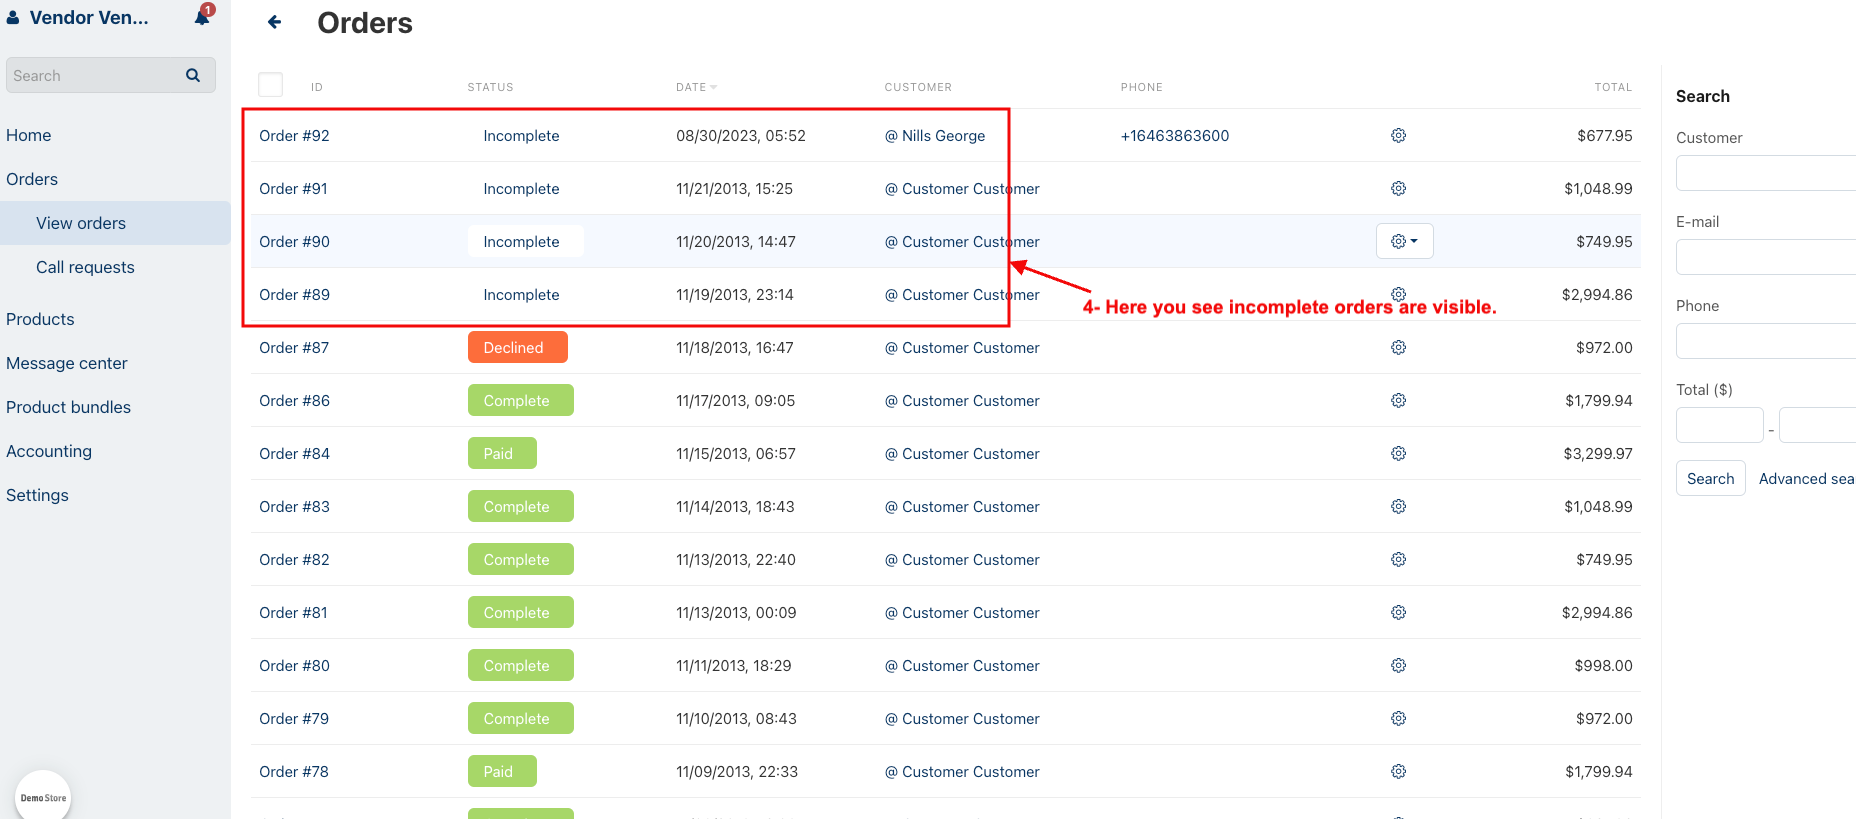Sort orders by Date column
The width and height of the screenshot is (1856, 819).
coord(696,87)
